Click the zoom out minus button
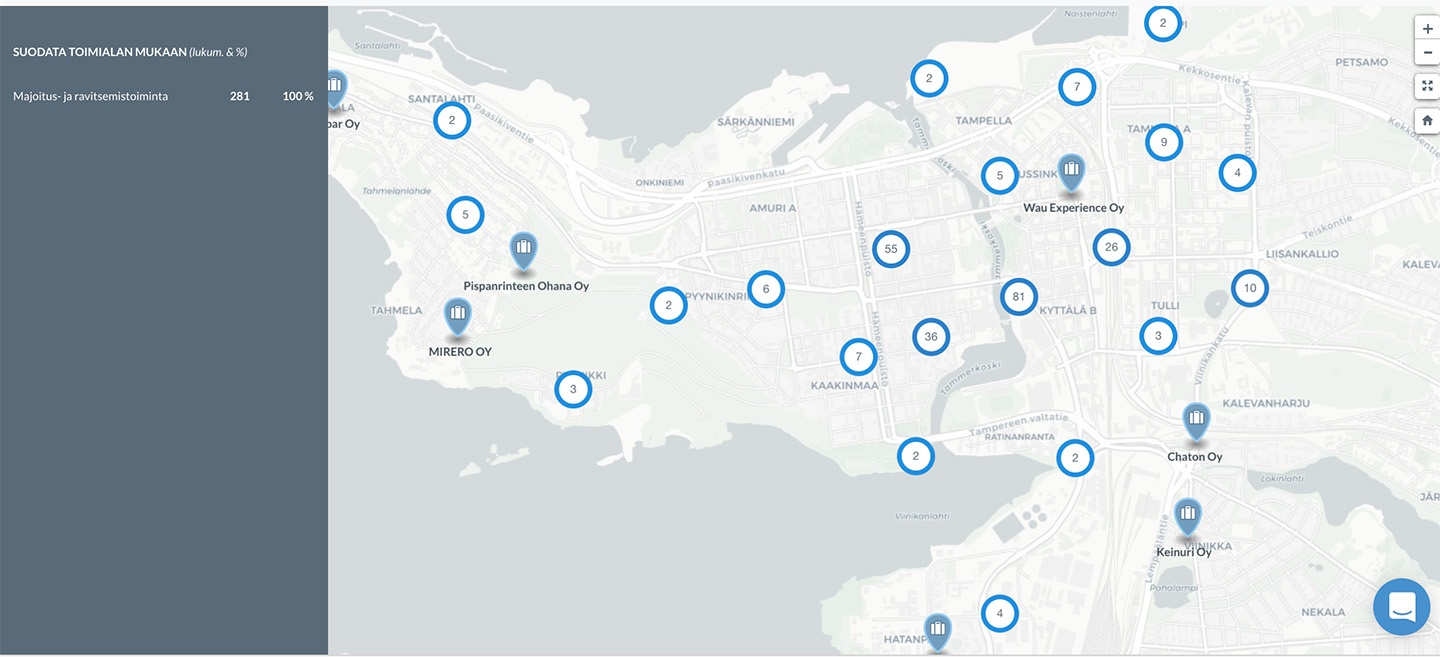Viewport: 1440px width, 657px height. pyautogui.click(x=1427, y=53)
